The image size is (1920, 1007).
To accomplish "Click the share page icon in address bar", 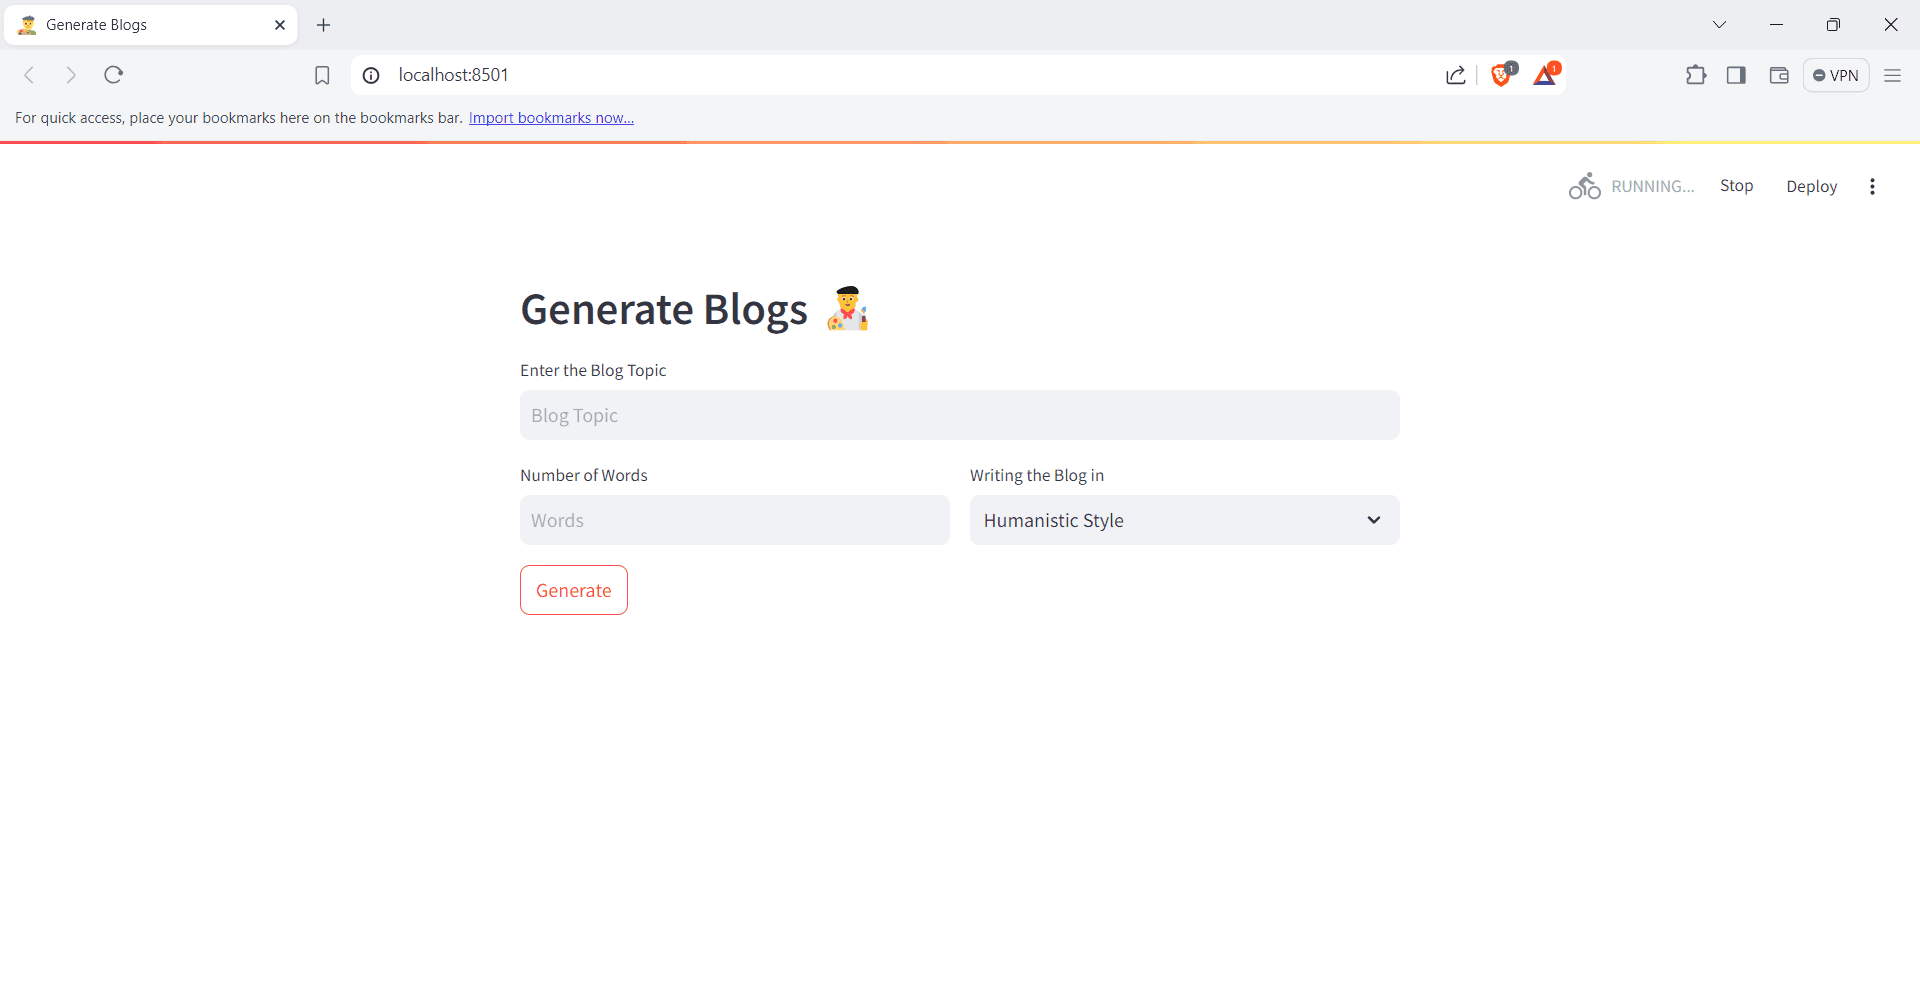I will point(1456,75).
